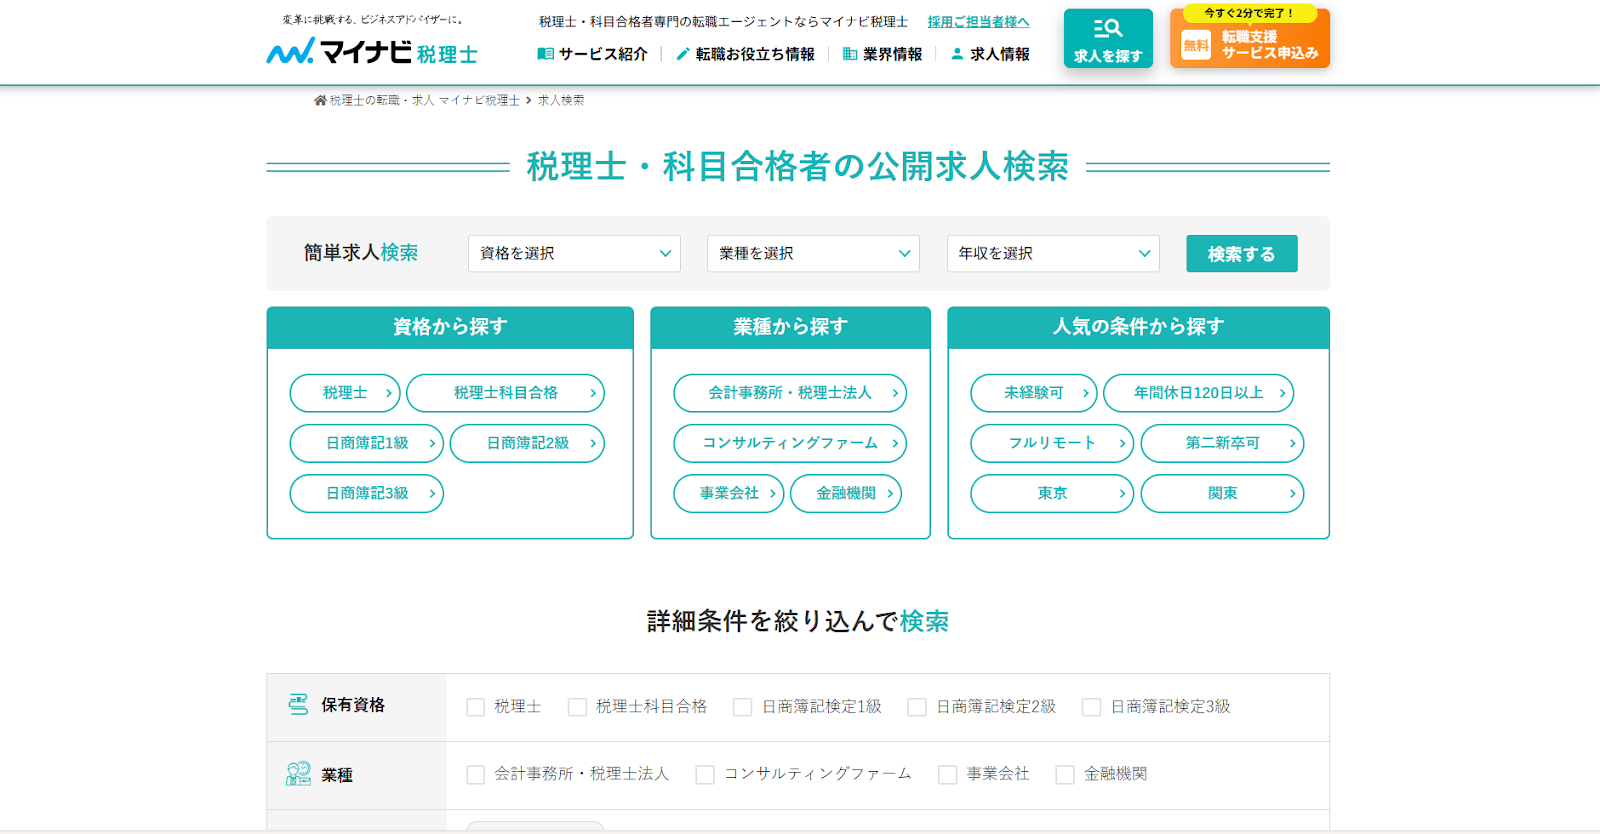Expand the 業種を選択 dropdown
This screenshot has height=834, width=1600.
click(813, 254)
